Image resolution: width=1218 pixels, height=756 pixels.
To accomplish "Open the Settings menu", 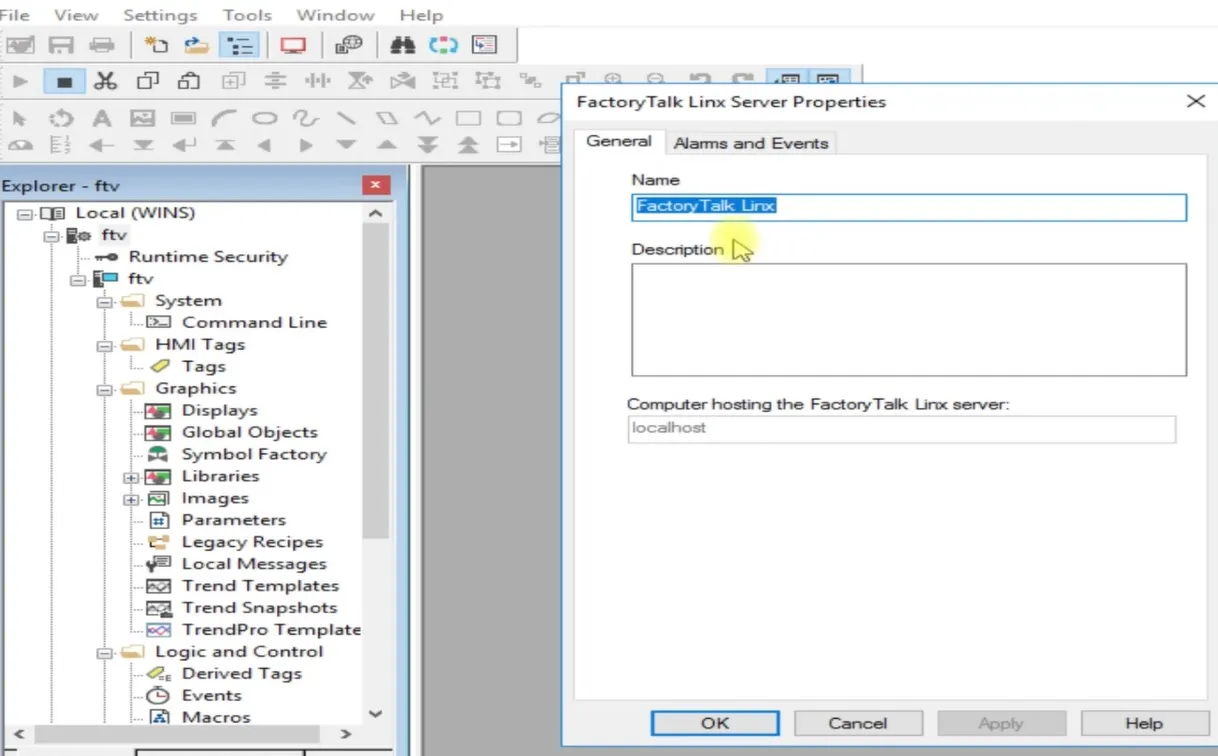I will click(x=159, y=15).
